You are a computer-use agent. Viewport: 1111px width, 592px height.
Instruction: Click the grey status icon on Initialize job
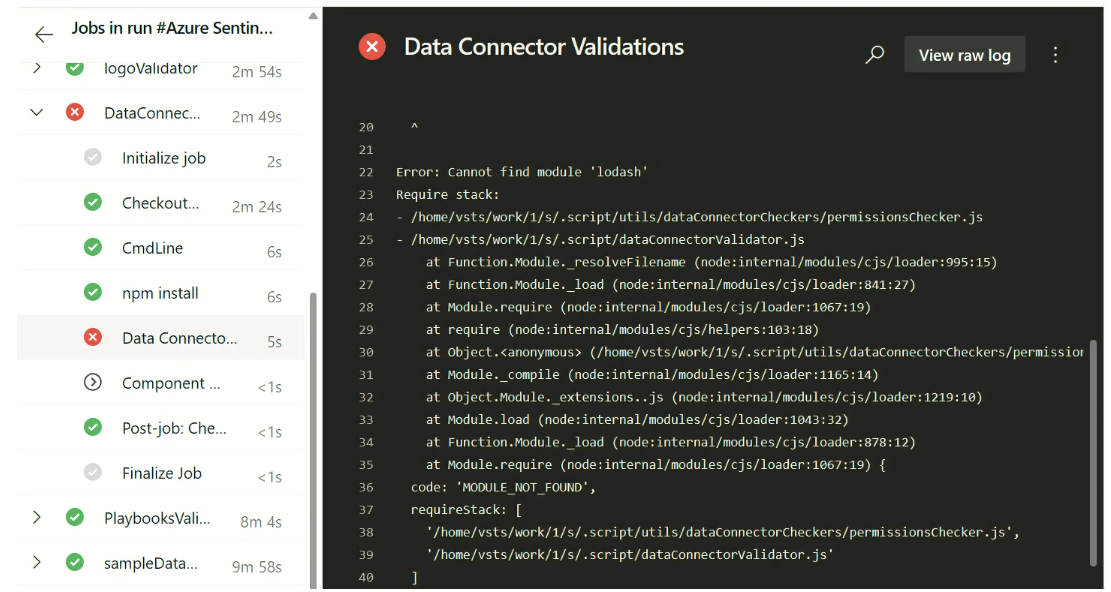coord(93,157)
